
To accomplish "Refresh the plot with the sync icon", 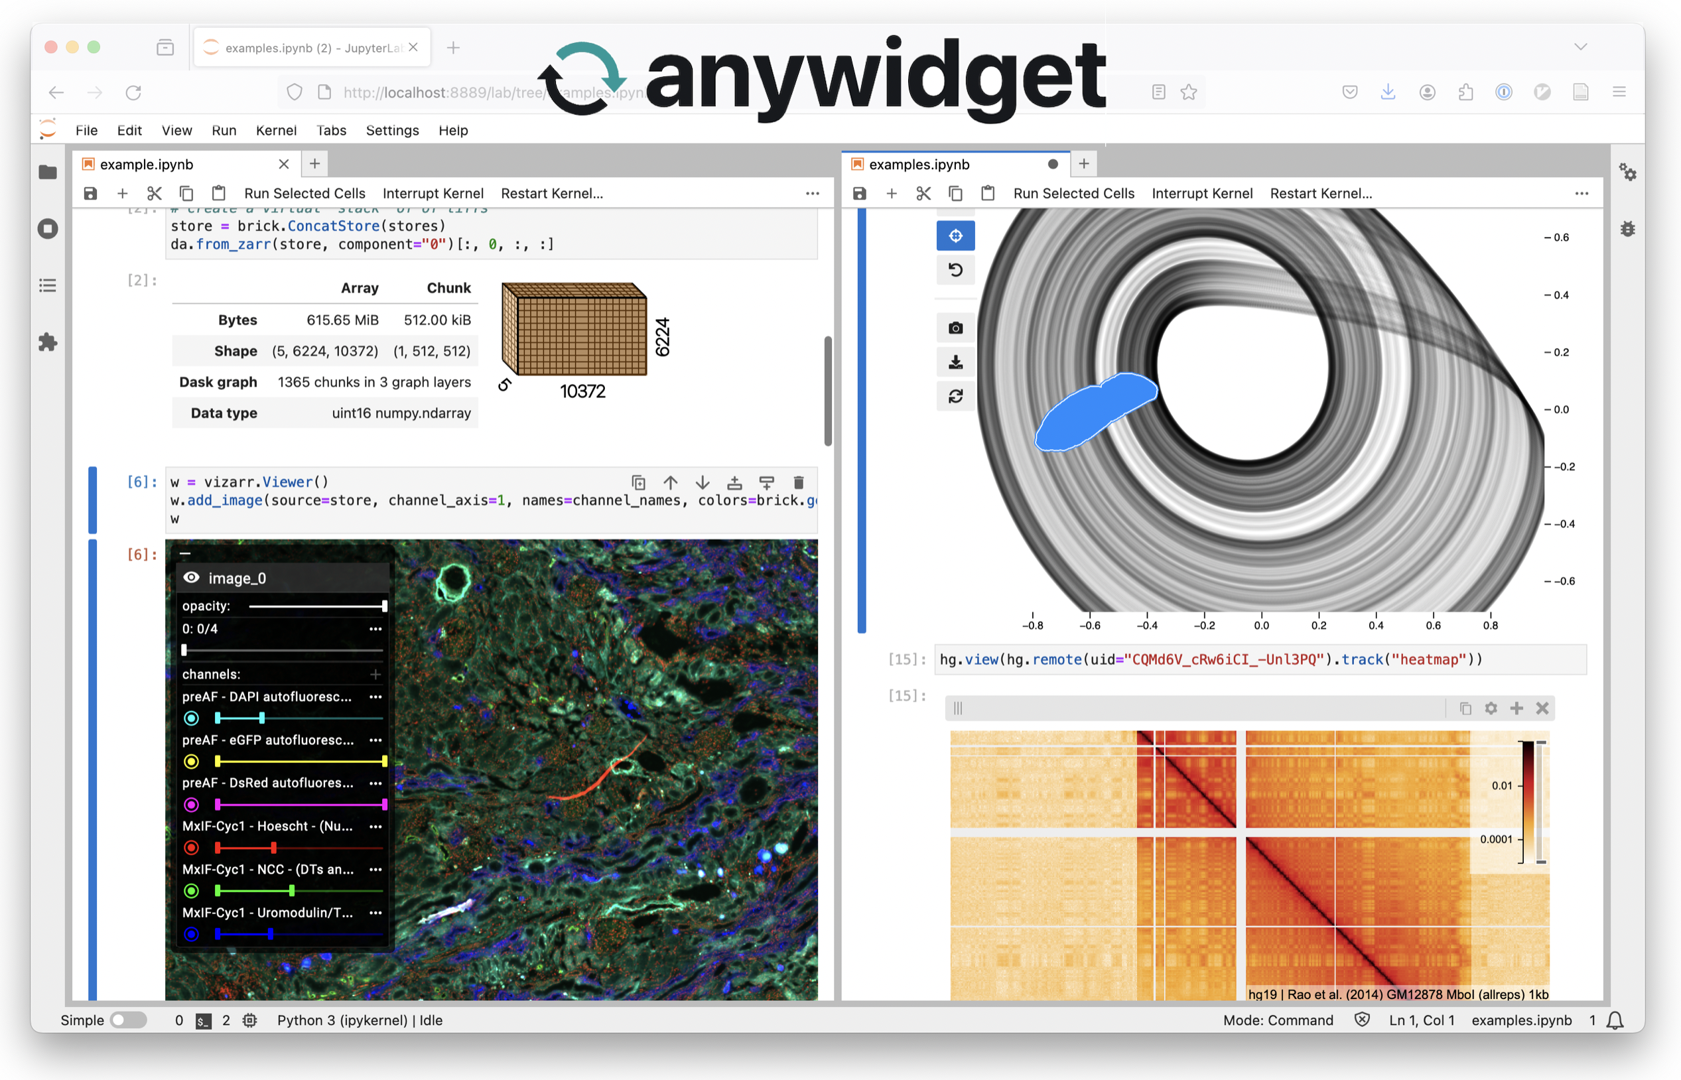I will pos(955,395).
